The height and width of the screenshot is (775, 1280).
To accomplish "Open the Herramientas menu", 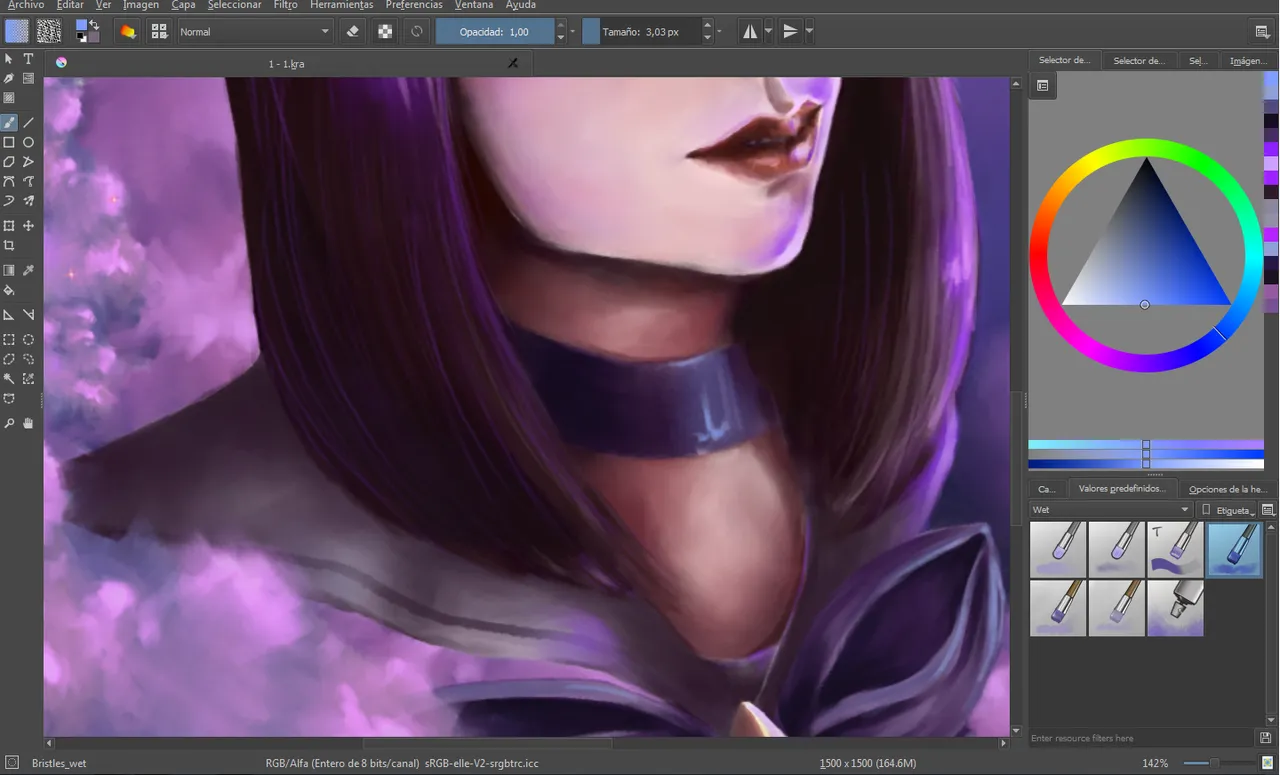I will (x=341, y=5).
